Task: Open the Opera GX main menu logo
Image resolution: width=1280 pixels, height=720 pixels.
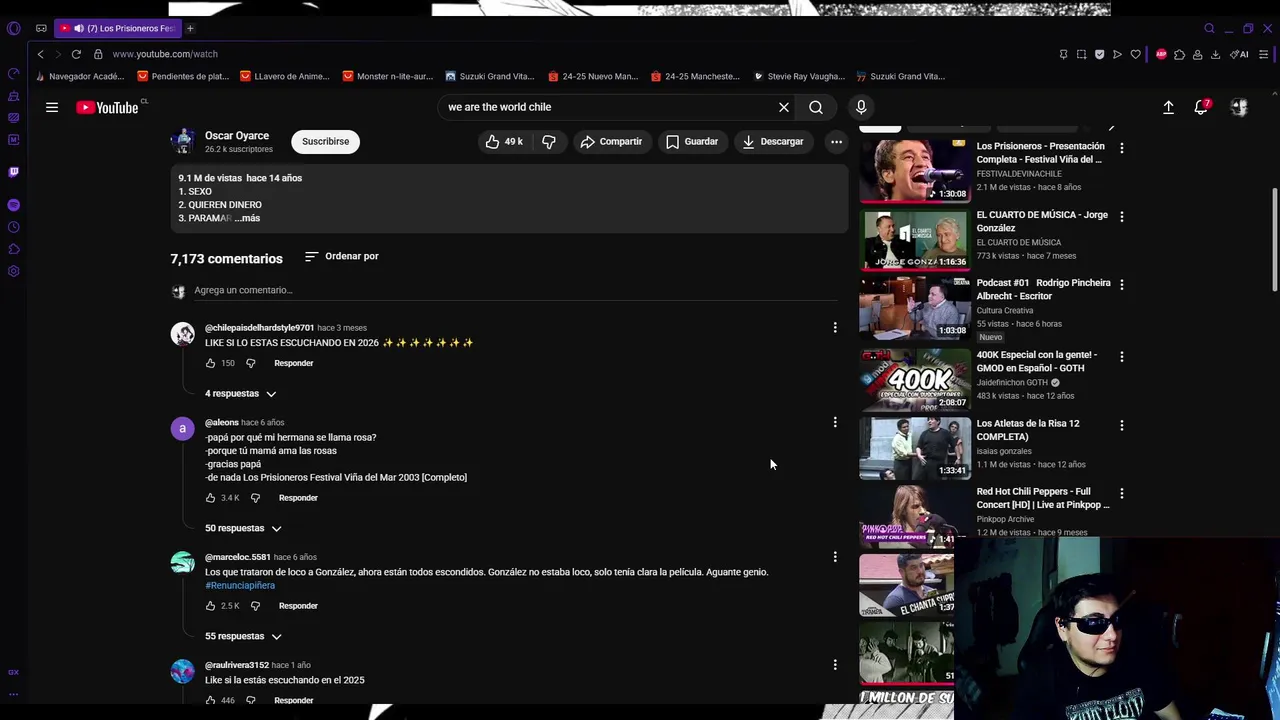Action: [13, 28]
